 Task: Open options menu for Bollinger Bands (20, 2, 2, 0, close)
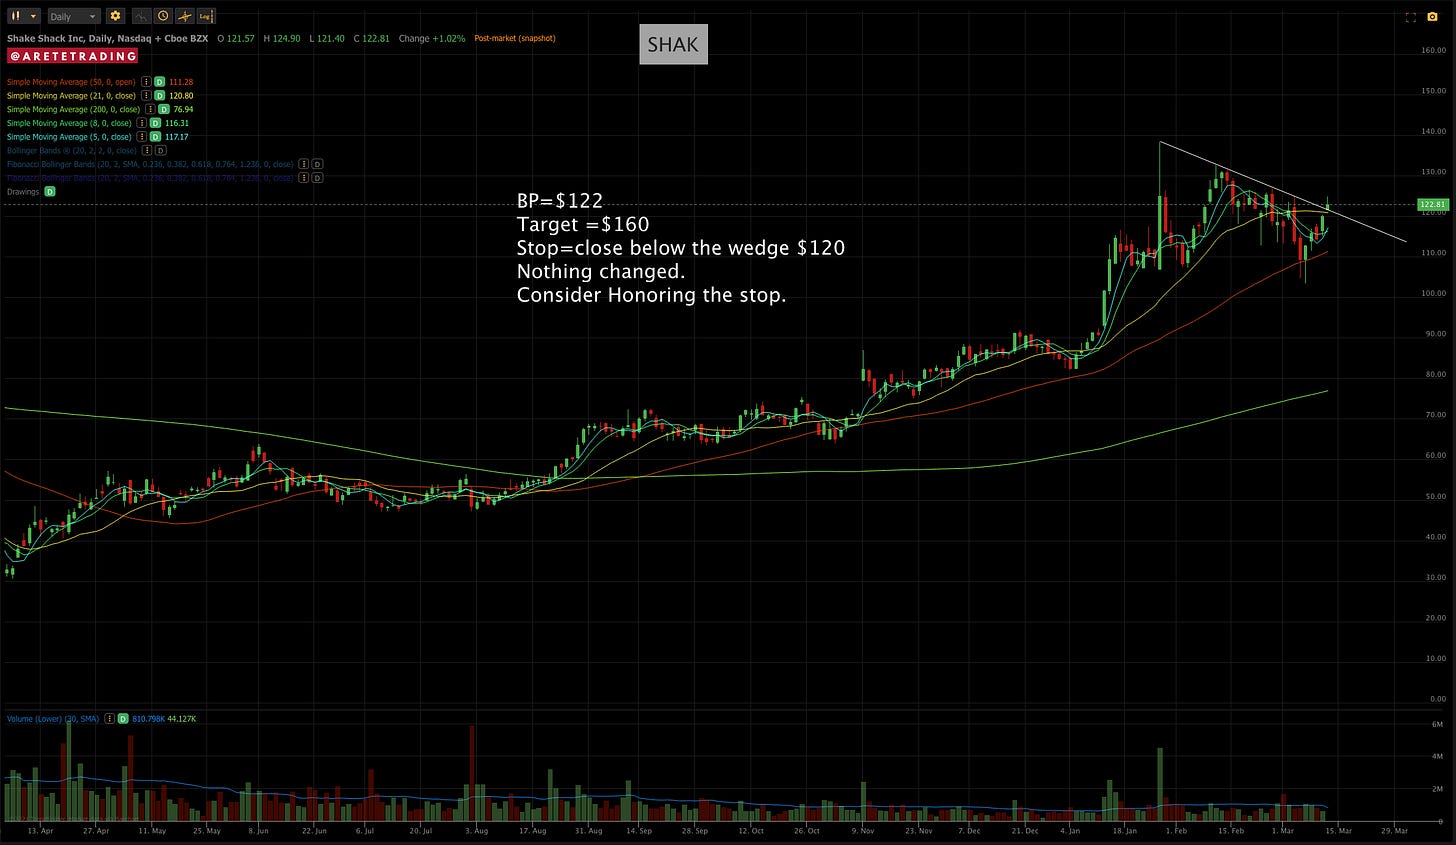pyautogui.click(x=147, y=150)
